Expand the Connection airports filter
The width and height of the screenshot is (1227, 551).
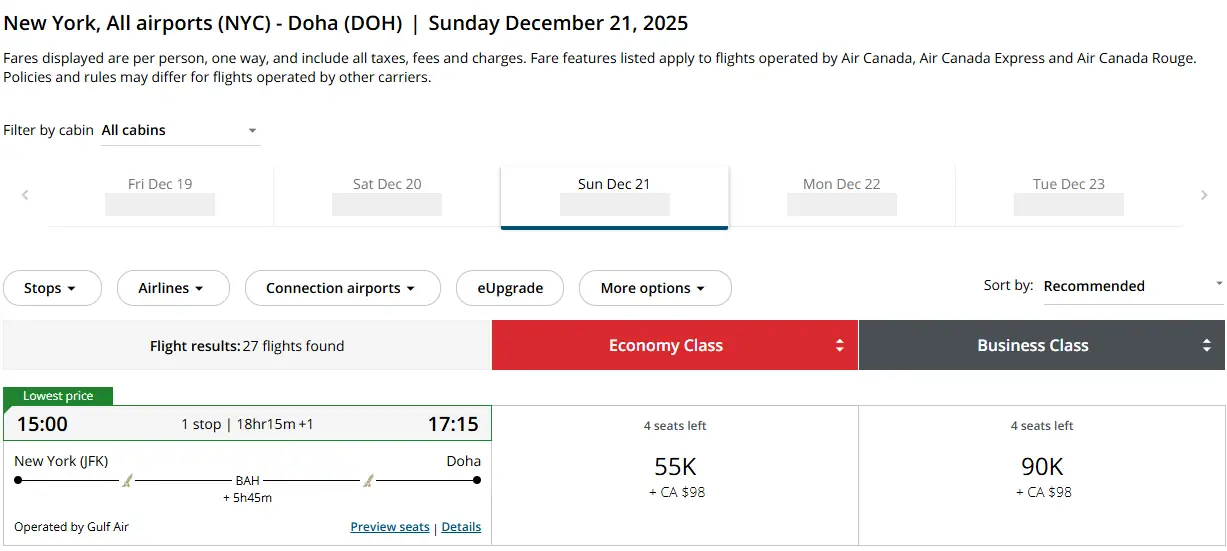click(x=343, y=288)
